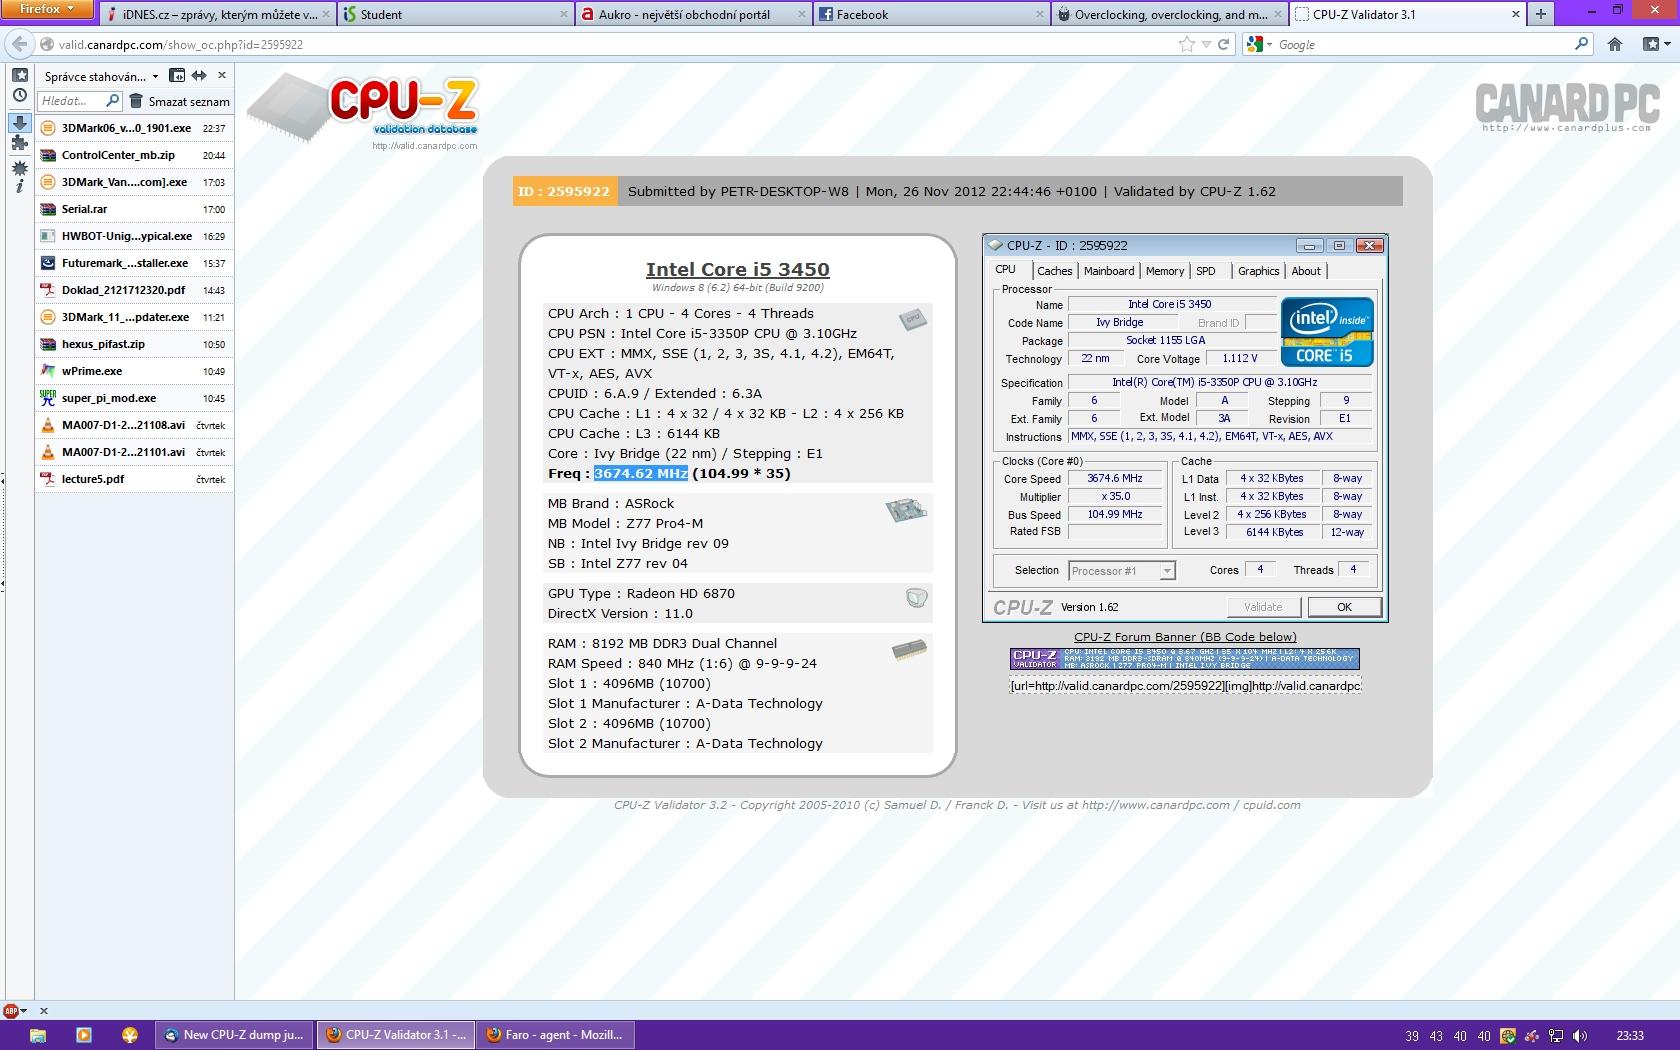This screenshot has width=1680, height=1050.
Task: Toggle sidebar float window icon
Action: pos(177,75)
